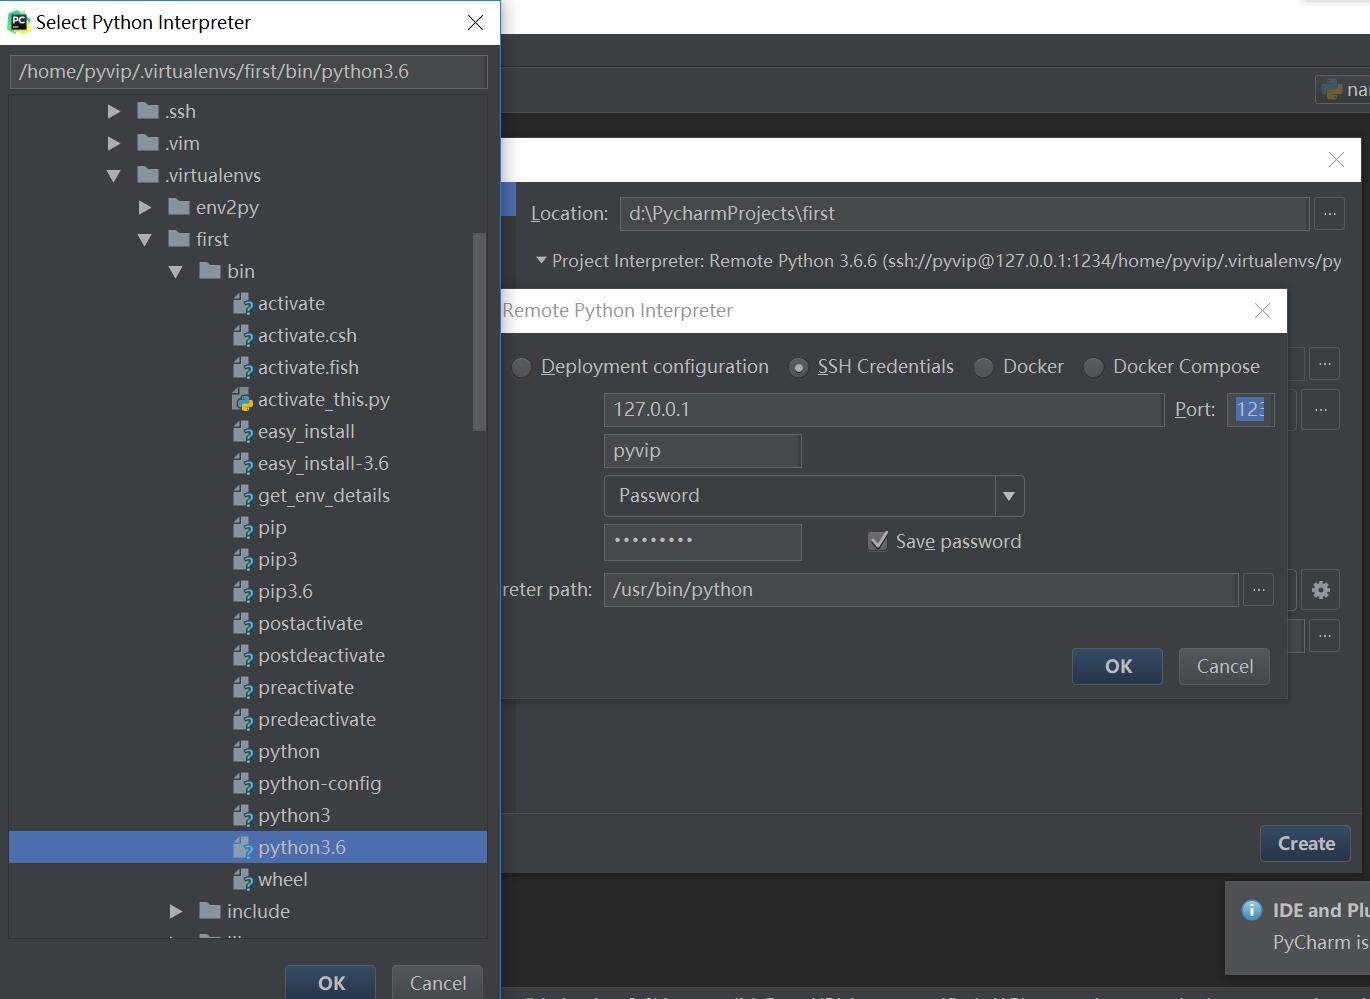
Task: Click the user name field showing pyvip
Action: tap(702, 451)
